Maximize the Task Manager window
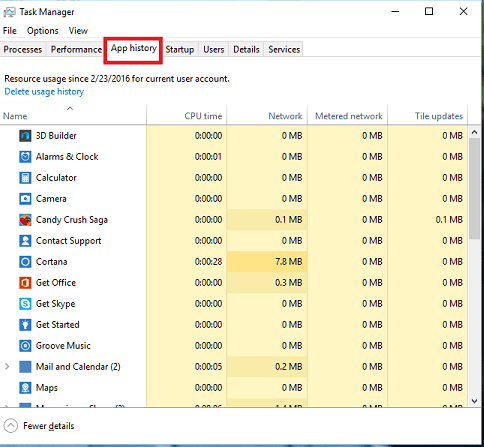The image size is (484, 447). pos(429,11)
